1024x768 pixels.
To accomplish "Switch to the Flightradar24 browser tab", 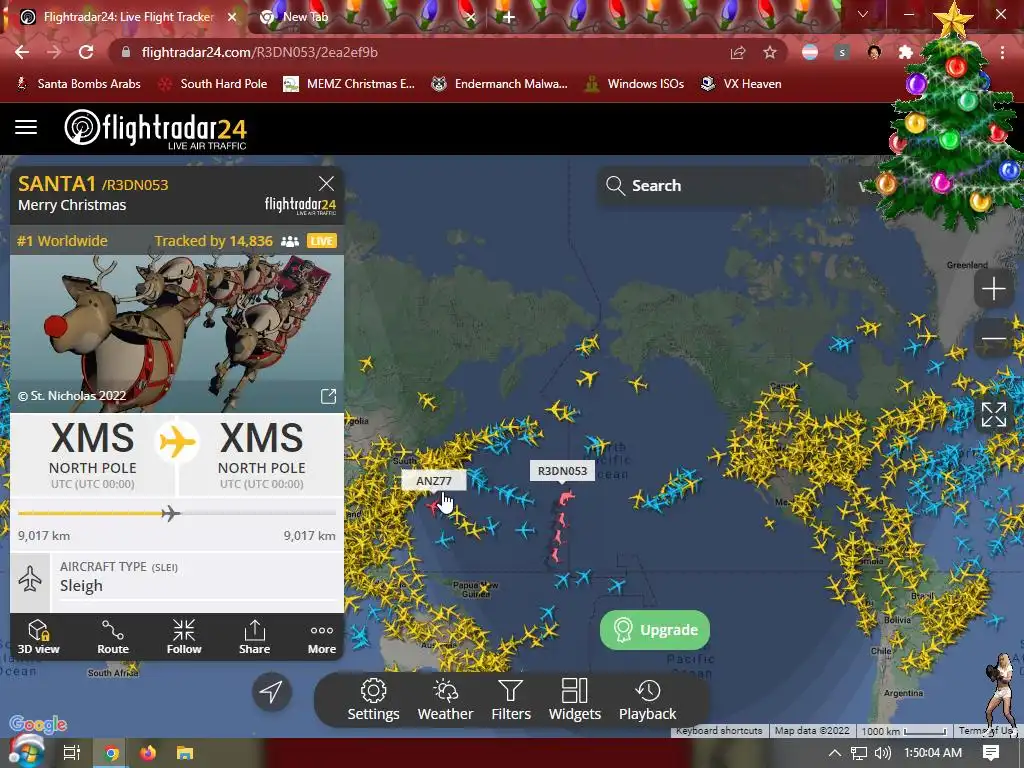I will (x=128, y=17).
